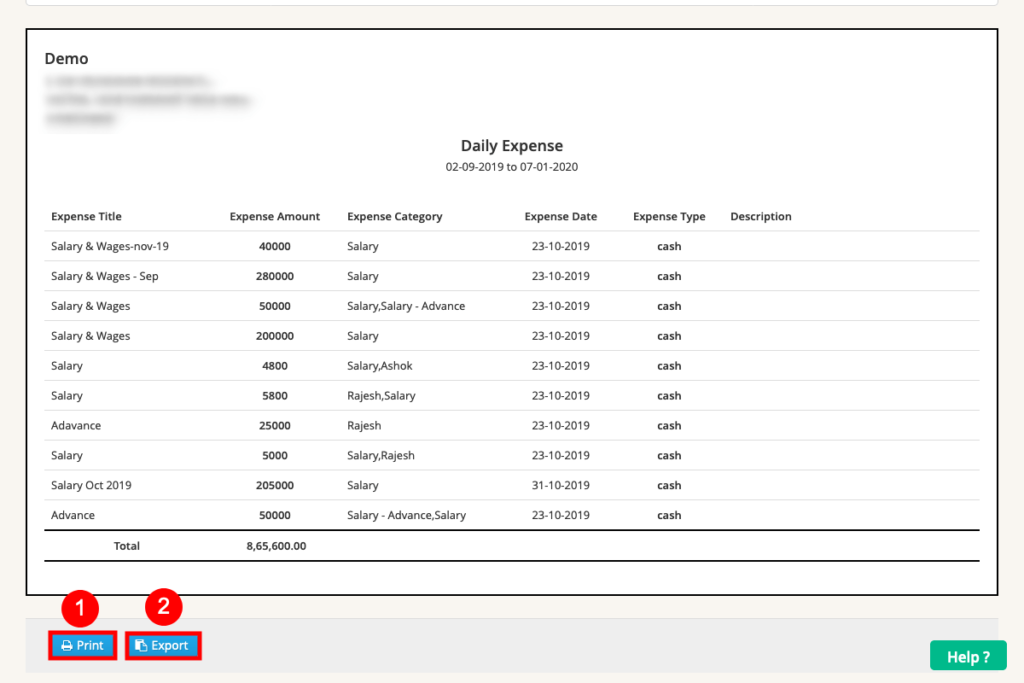Click the red numbered marker 1 above Print

(x=81, y=607)
